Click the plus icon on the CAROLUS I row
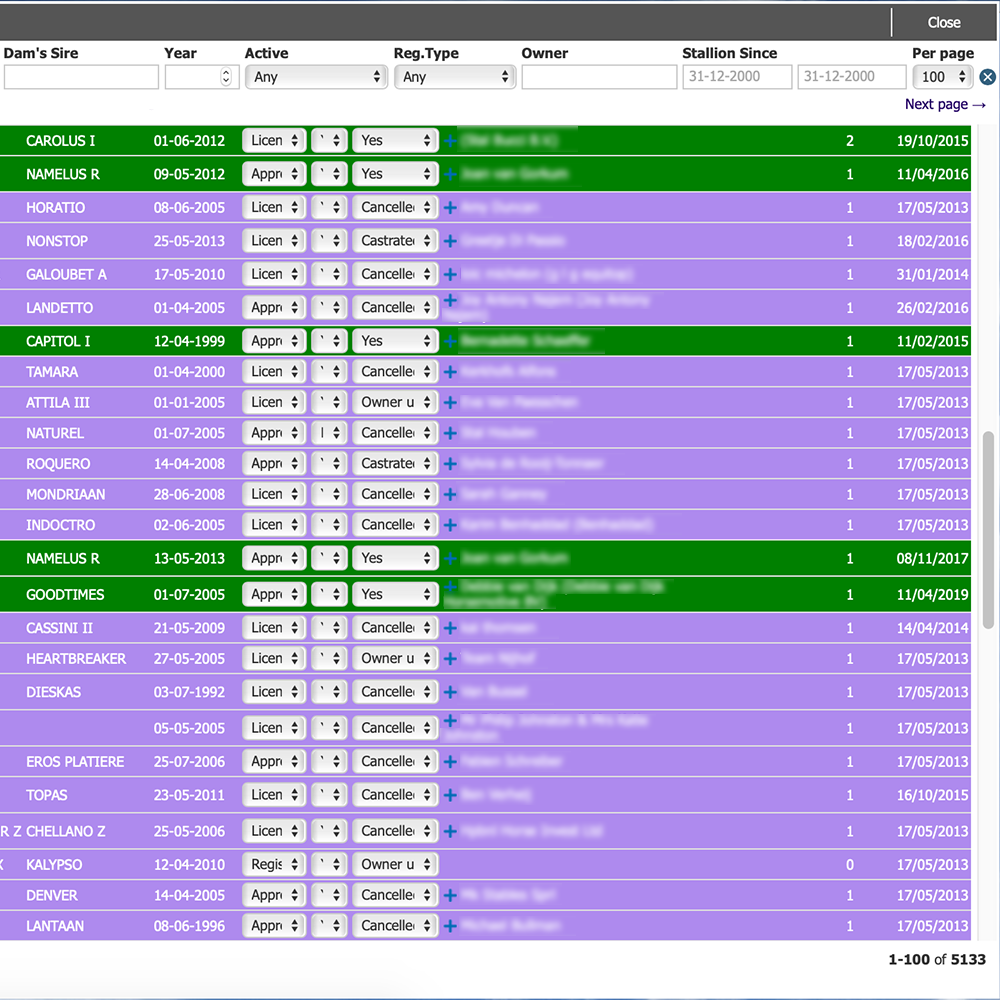1000x1000 pixels. click(x=450, y=140)
